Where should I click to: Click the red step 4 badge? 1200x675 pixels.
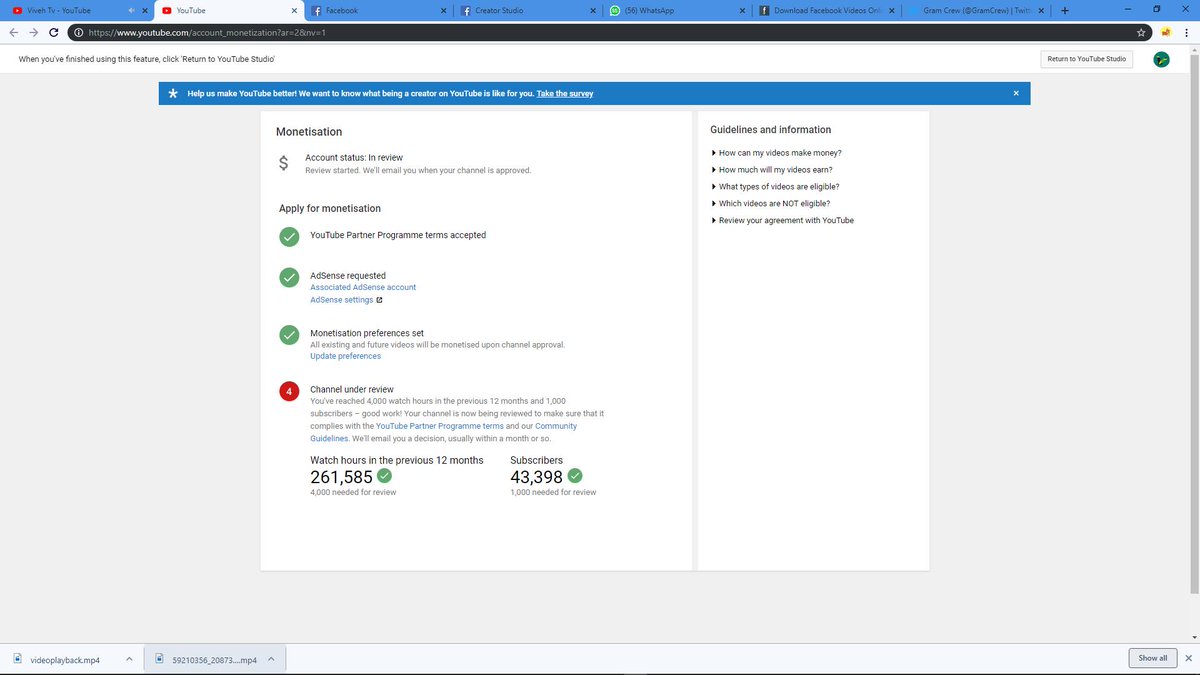pos(289,391)
